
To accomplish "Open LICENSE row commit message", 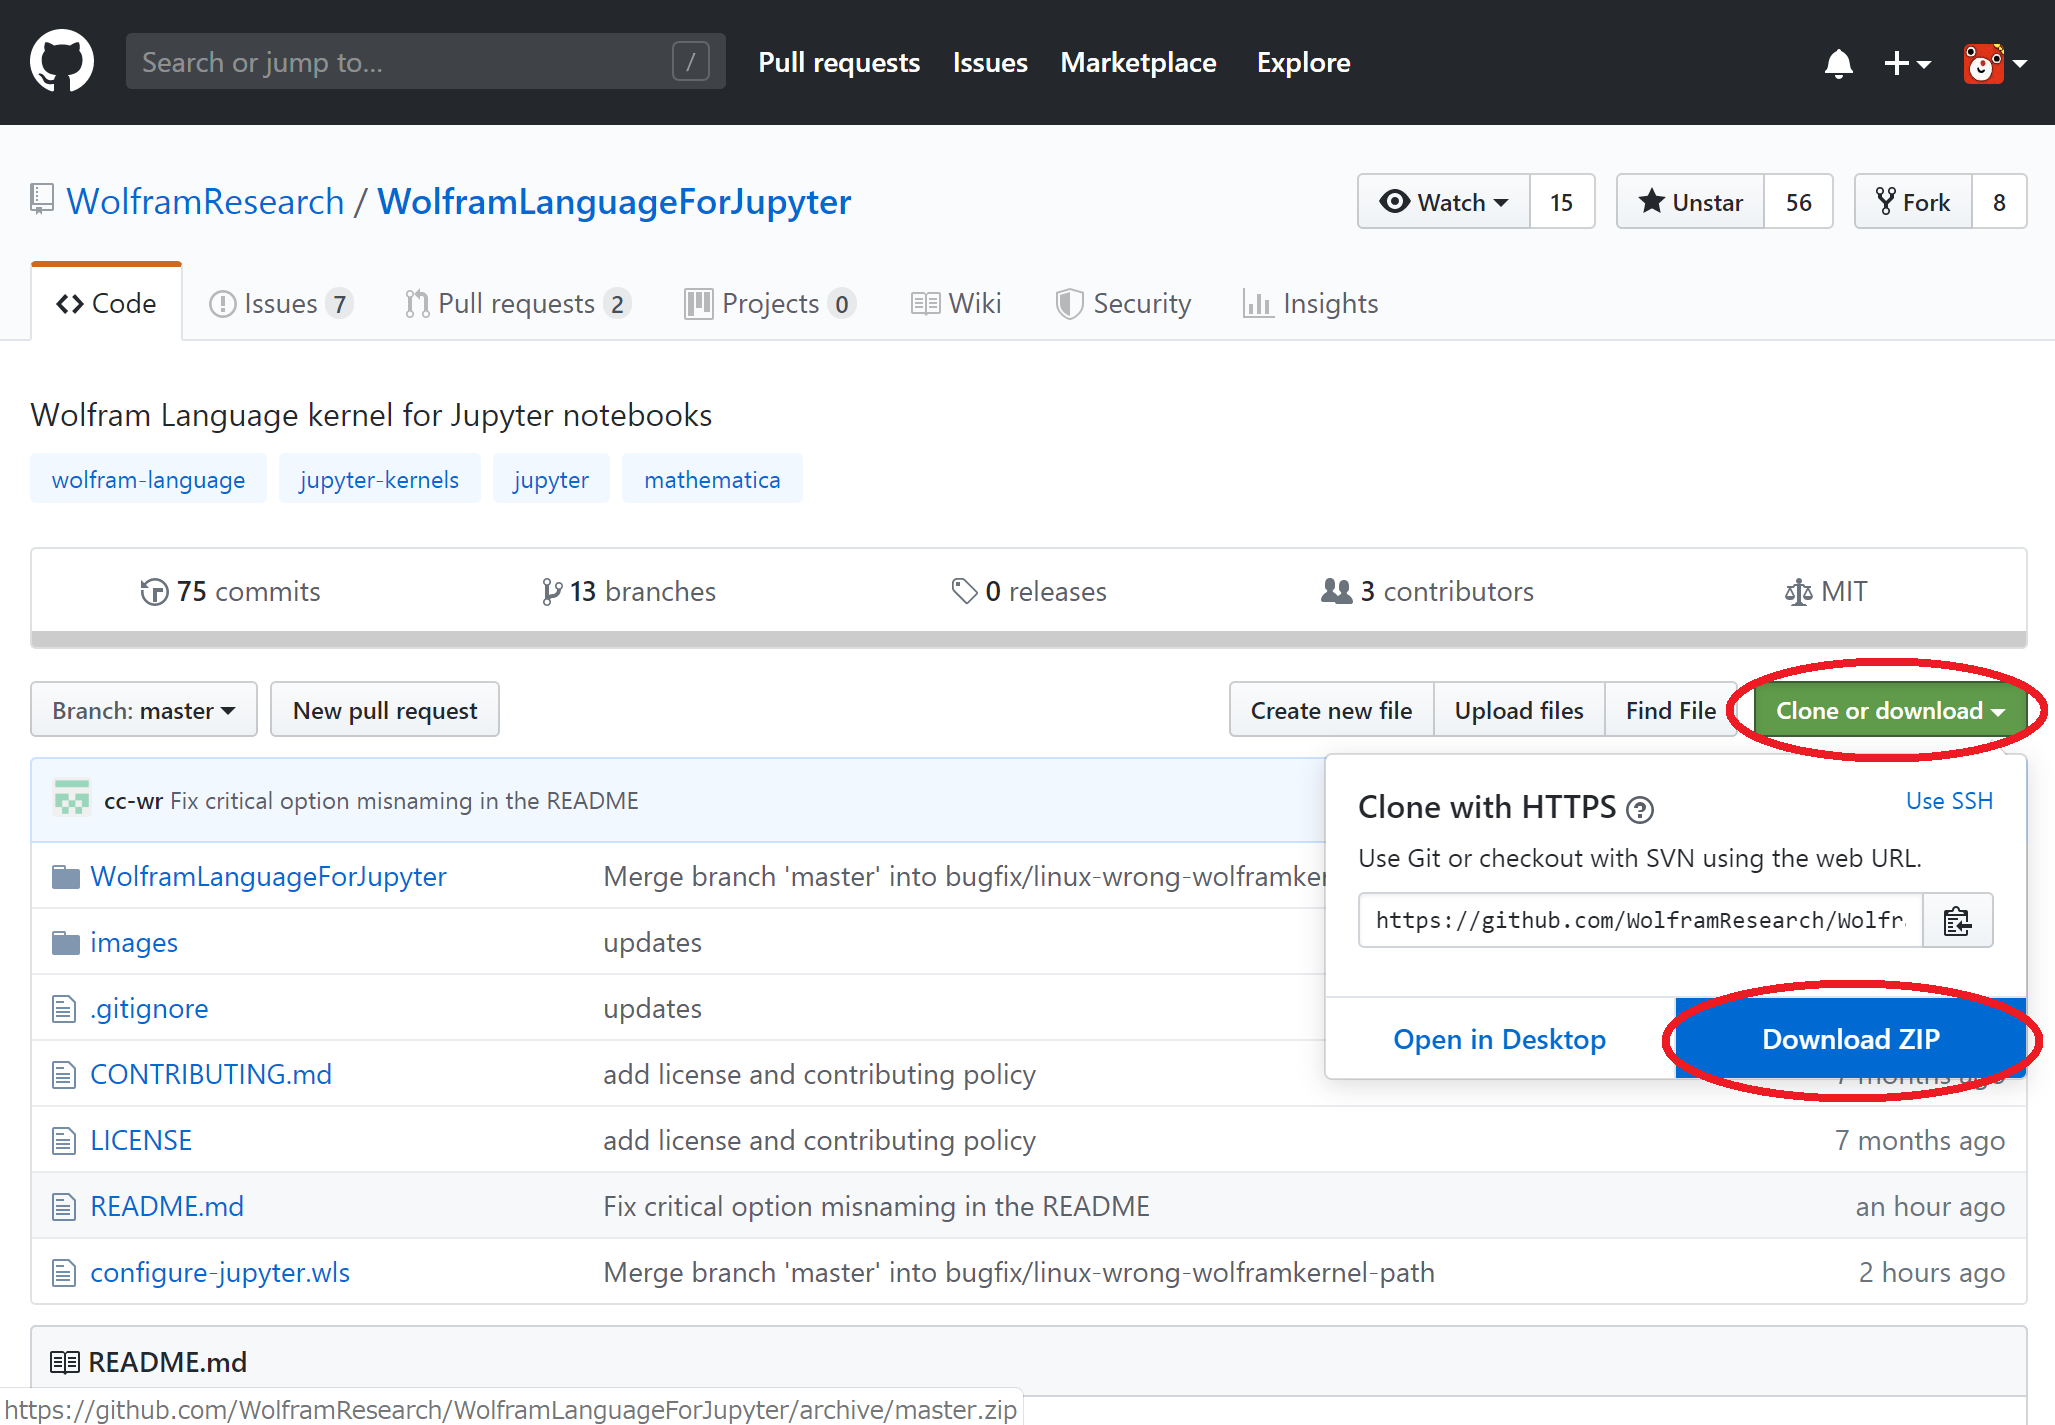I will click(x=819, y=1140).
